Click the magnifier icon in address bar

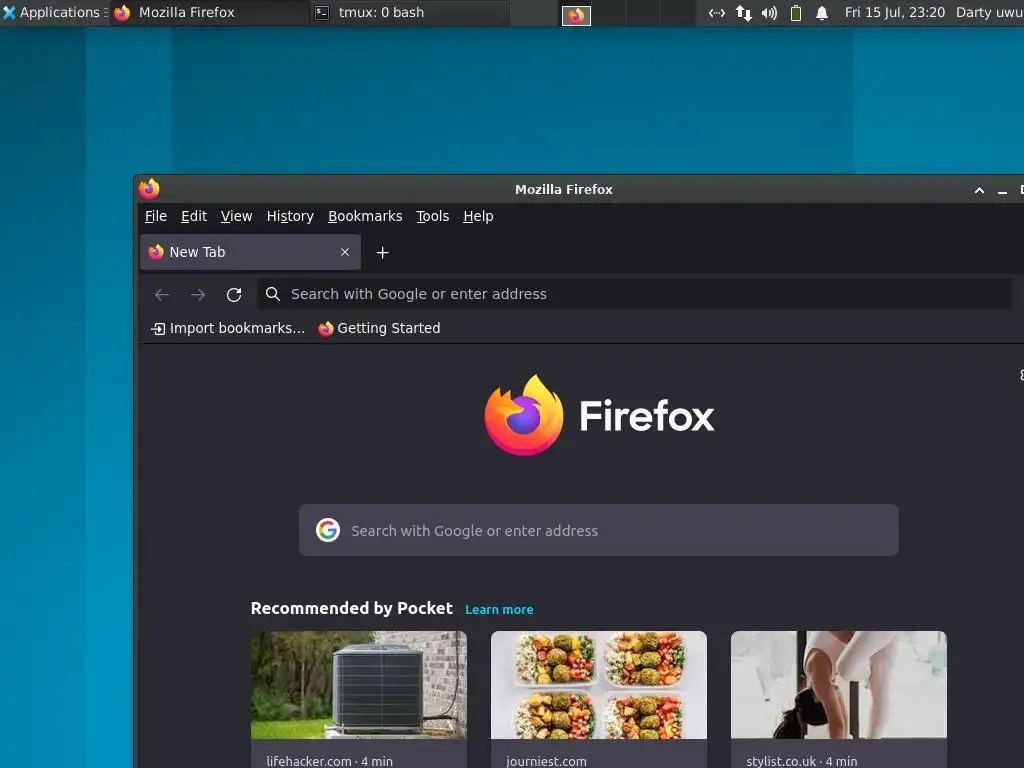(273, 294)
